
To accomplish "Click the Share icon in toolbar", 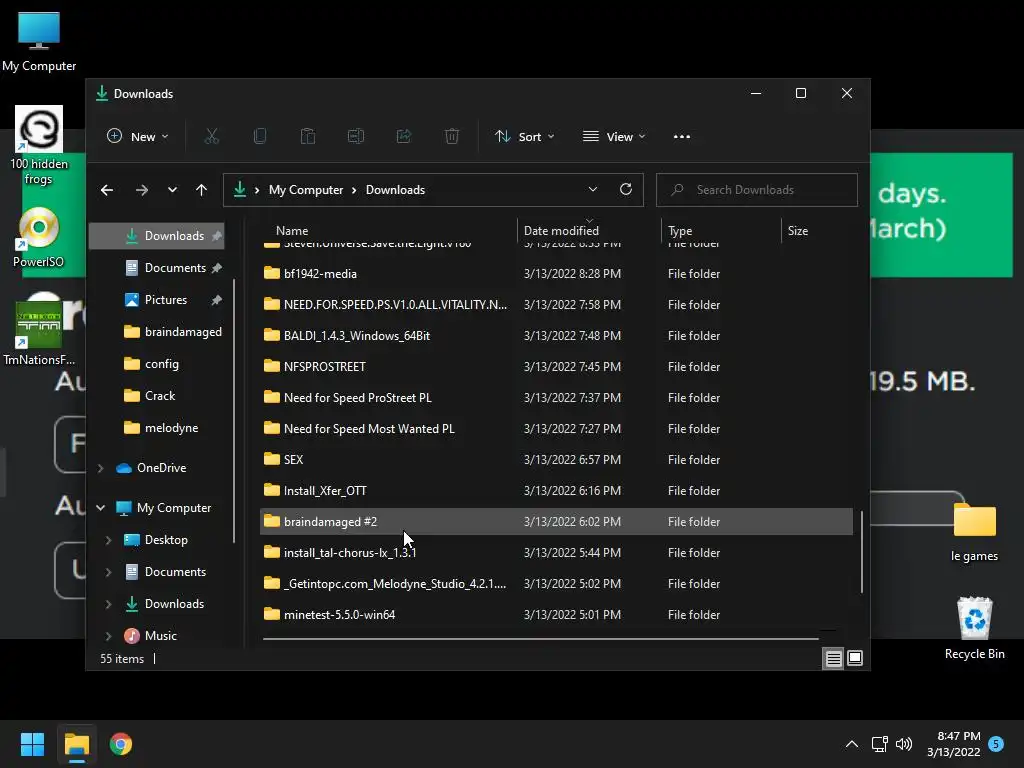I will click(404, 136).
